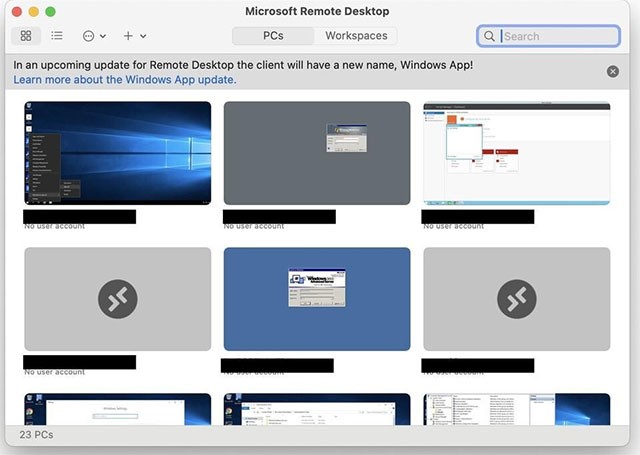The width and height of the screenshot is (640, 455).
Task: Open PC thumbnail showing Windows 10 Start menu
Action: click(x=118, y=153)
